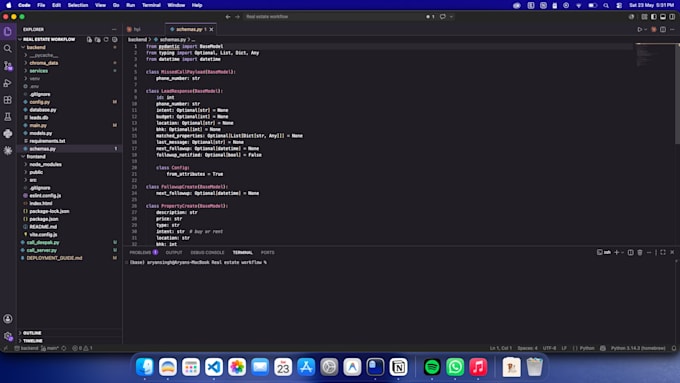Open the Manage gear in activity bar

[8, 336]
